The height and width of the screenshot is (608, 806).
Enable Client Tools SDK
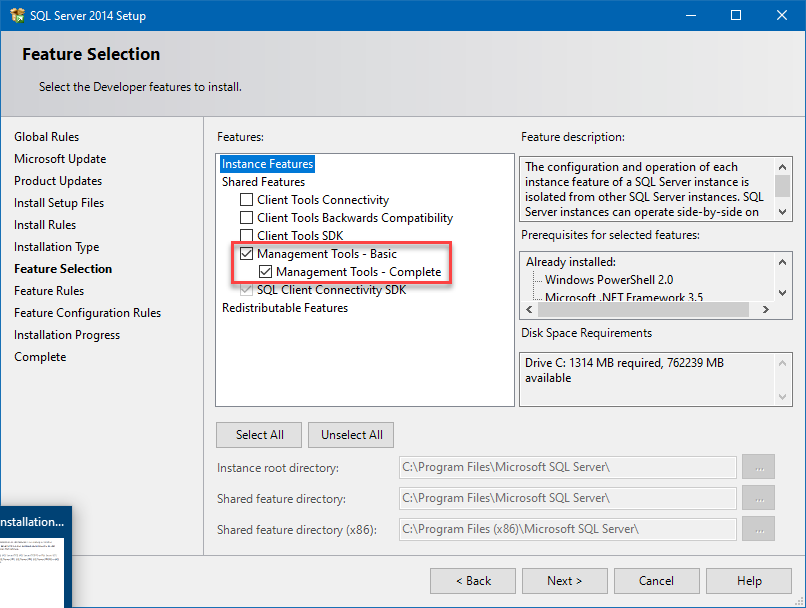[x=246, y=235]
